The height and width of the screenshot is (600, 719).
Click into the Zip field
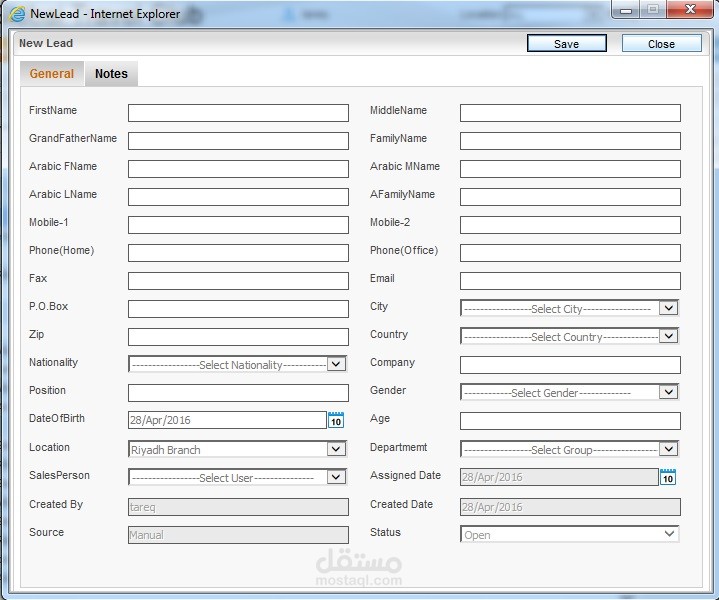point(238,337)
